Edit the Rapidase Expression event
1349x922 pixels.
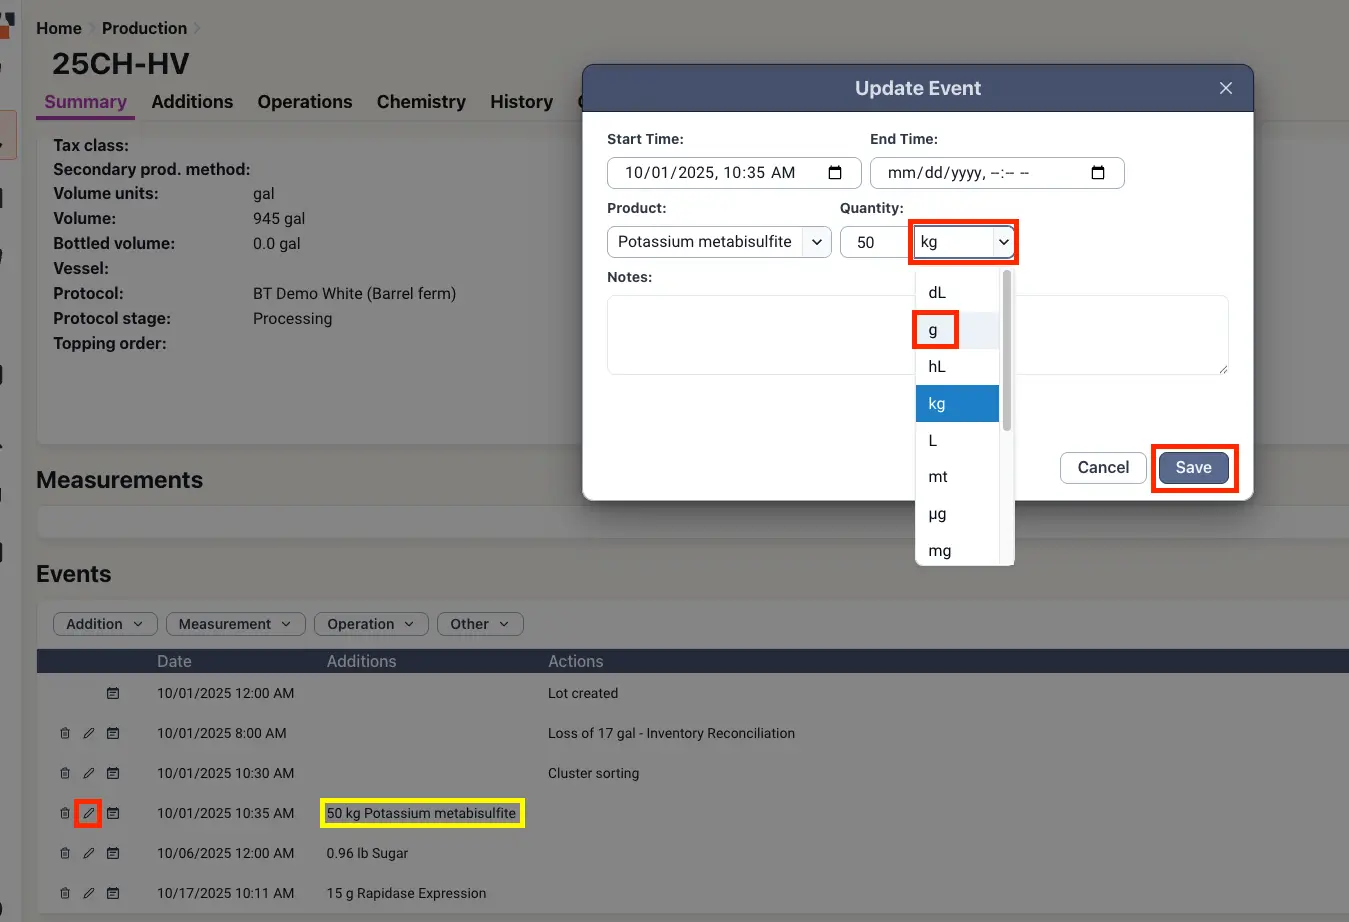(x=88, y=893)
